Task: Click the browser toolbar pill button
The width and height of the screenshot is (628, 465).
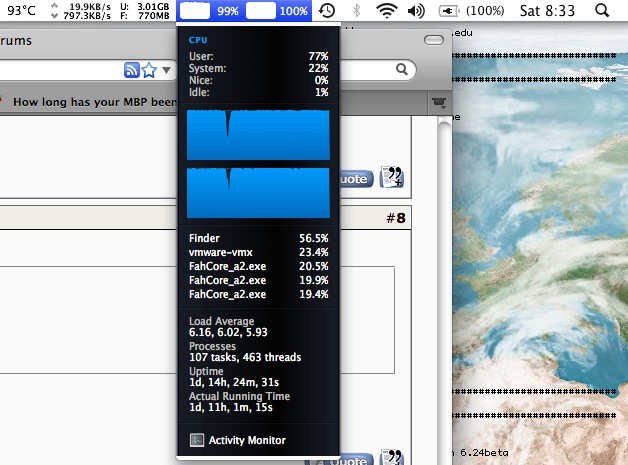Action: (434, 40)
